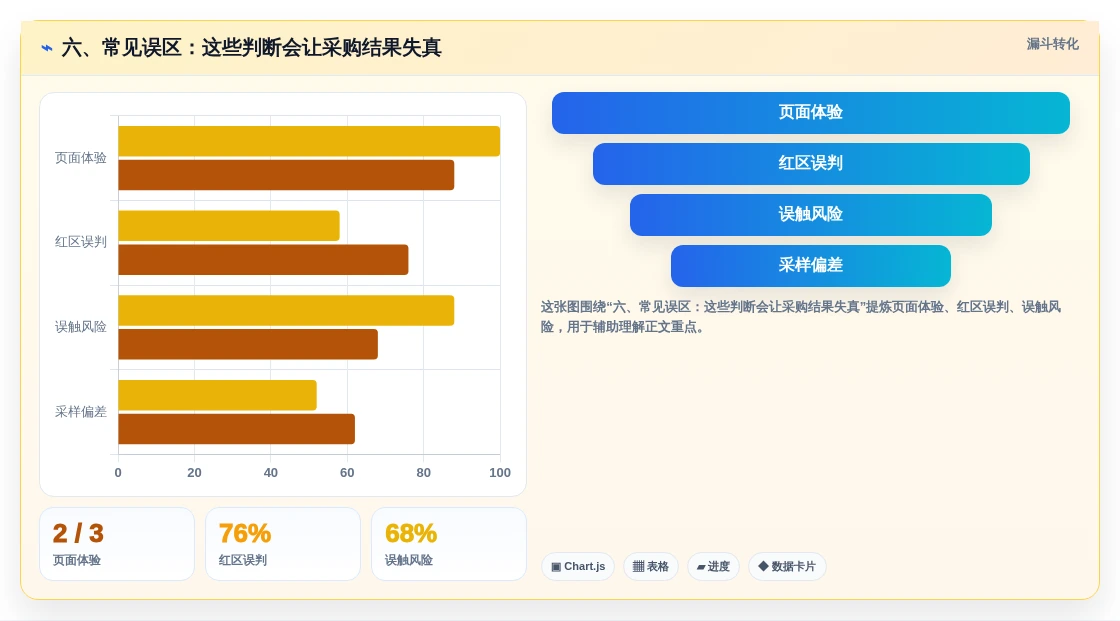The width and height of the screenshot is (1120, 621).
Task: Select the 采样偏差 funnel stage
Action: click(811, 266)
